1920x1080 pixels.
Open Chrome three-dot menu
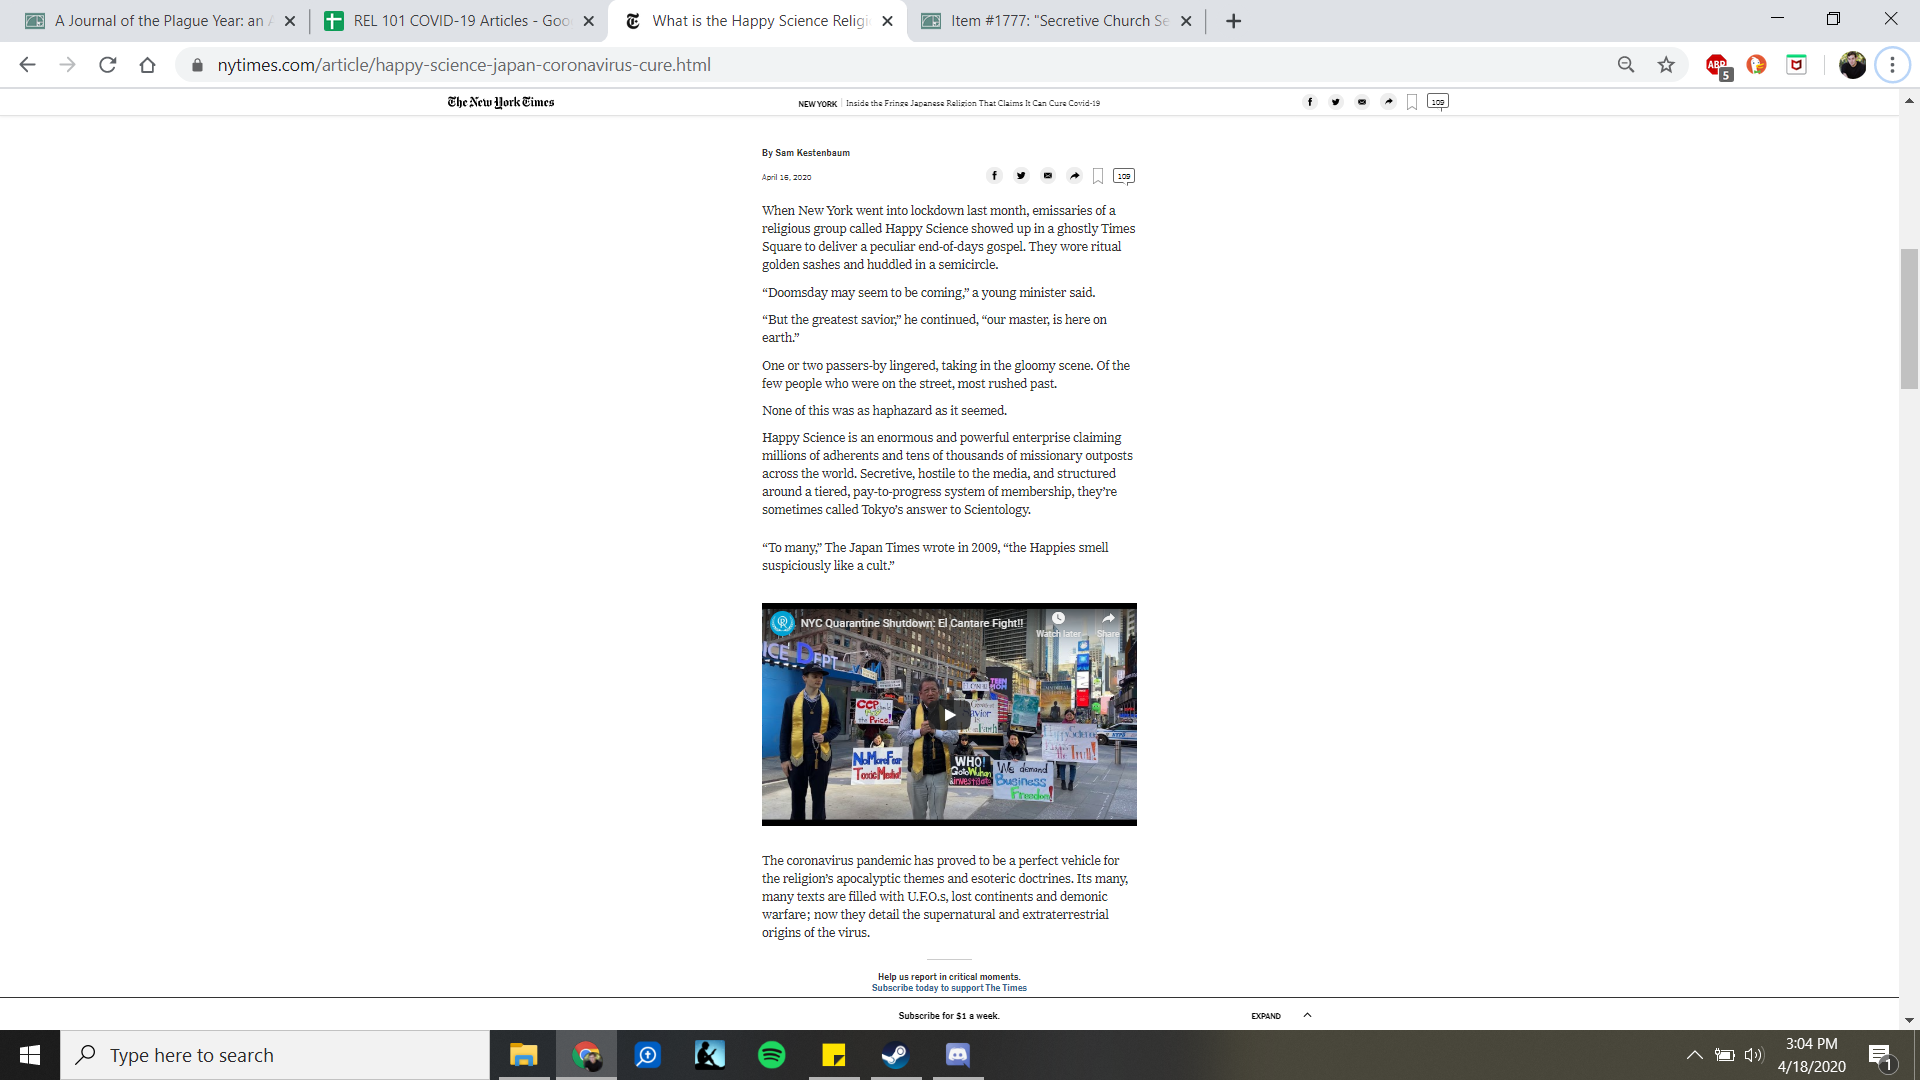(1892, 65)
